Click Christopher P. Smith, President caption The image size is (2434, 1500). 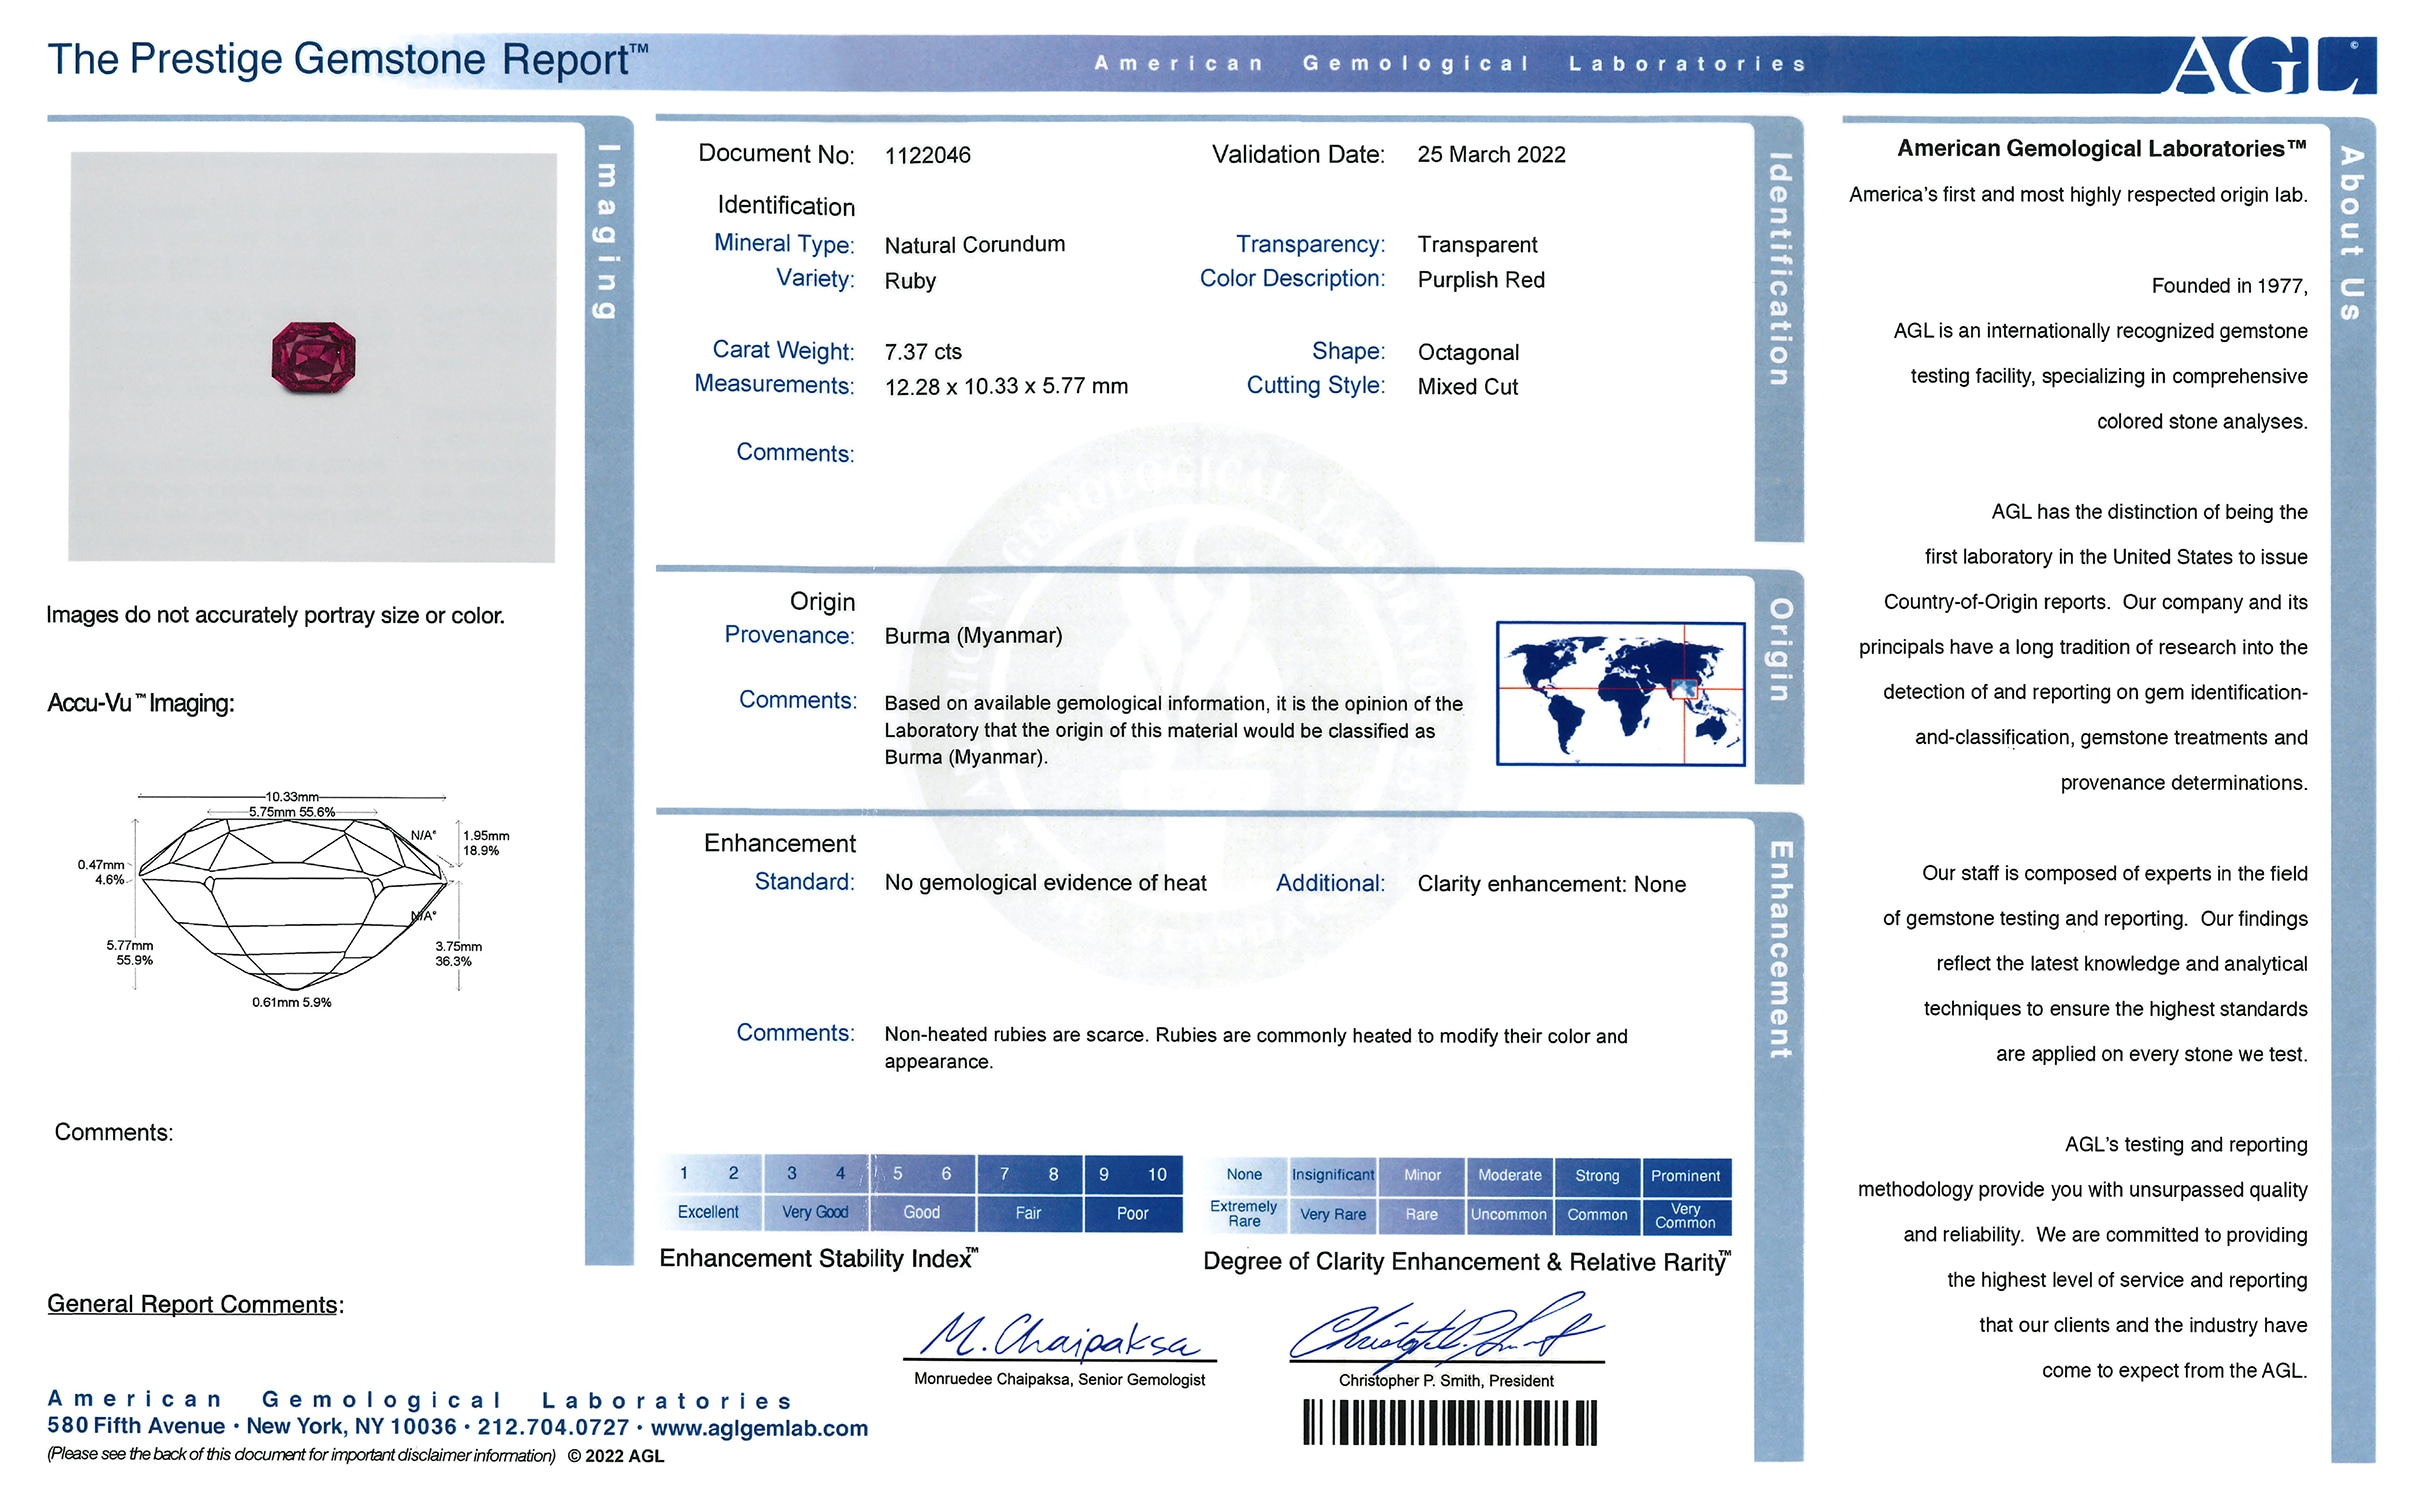pyautogui.click(x=1446, y=1381)
